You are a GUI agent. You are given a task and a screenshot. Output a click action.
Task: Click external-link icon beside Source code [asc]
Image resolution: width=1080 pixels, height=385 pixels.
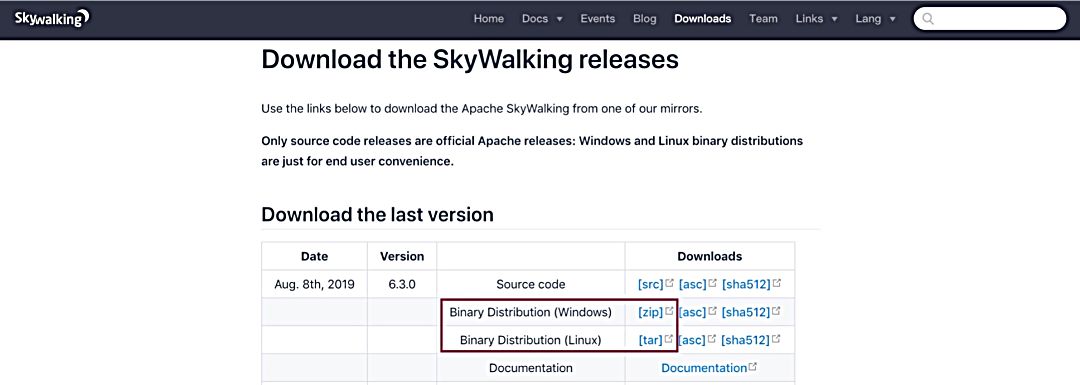pos(712,282)
